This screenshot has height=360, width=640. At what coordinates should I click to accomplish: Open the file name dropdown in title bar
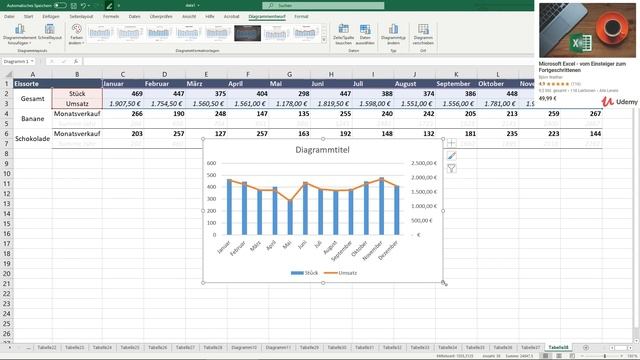198,6
